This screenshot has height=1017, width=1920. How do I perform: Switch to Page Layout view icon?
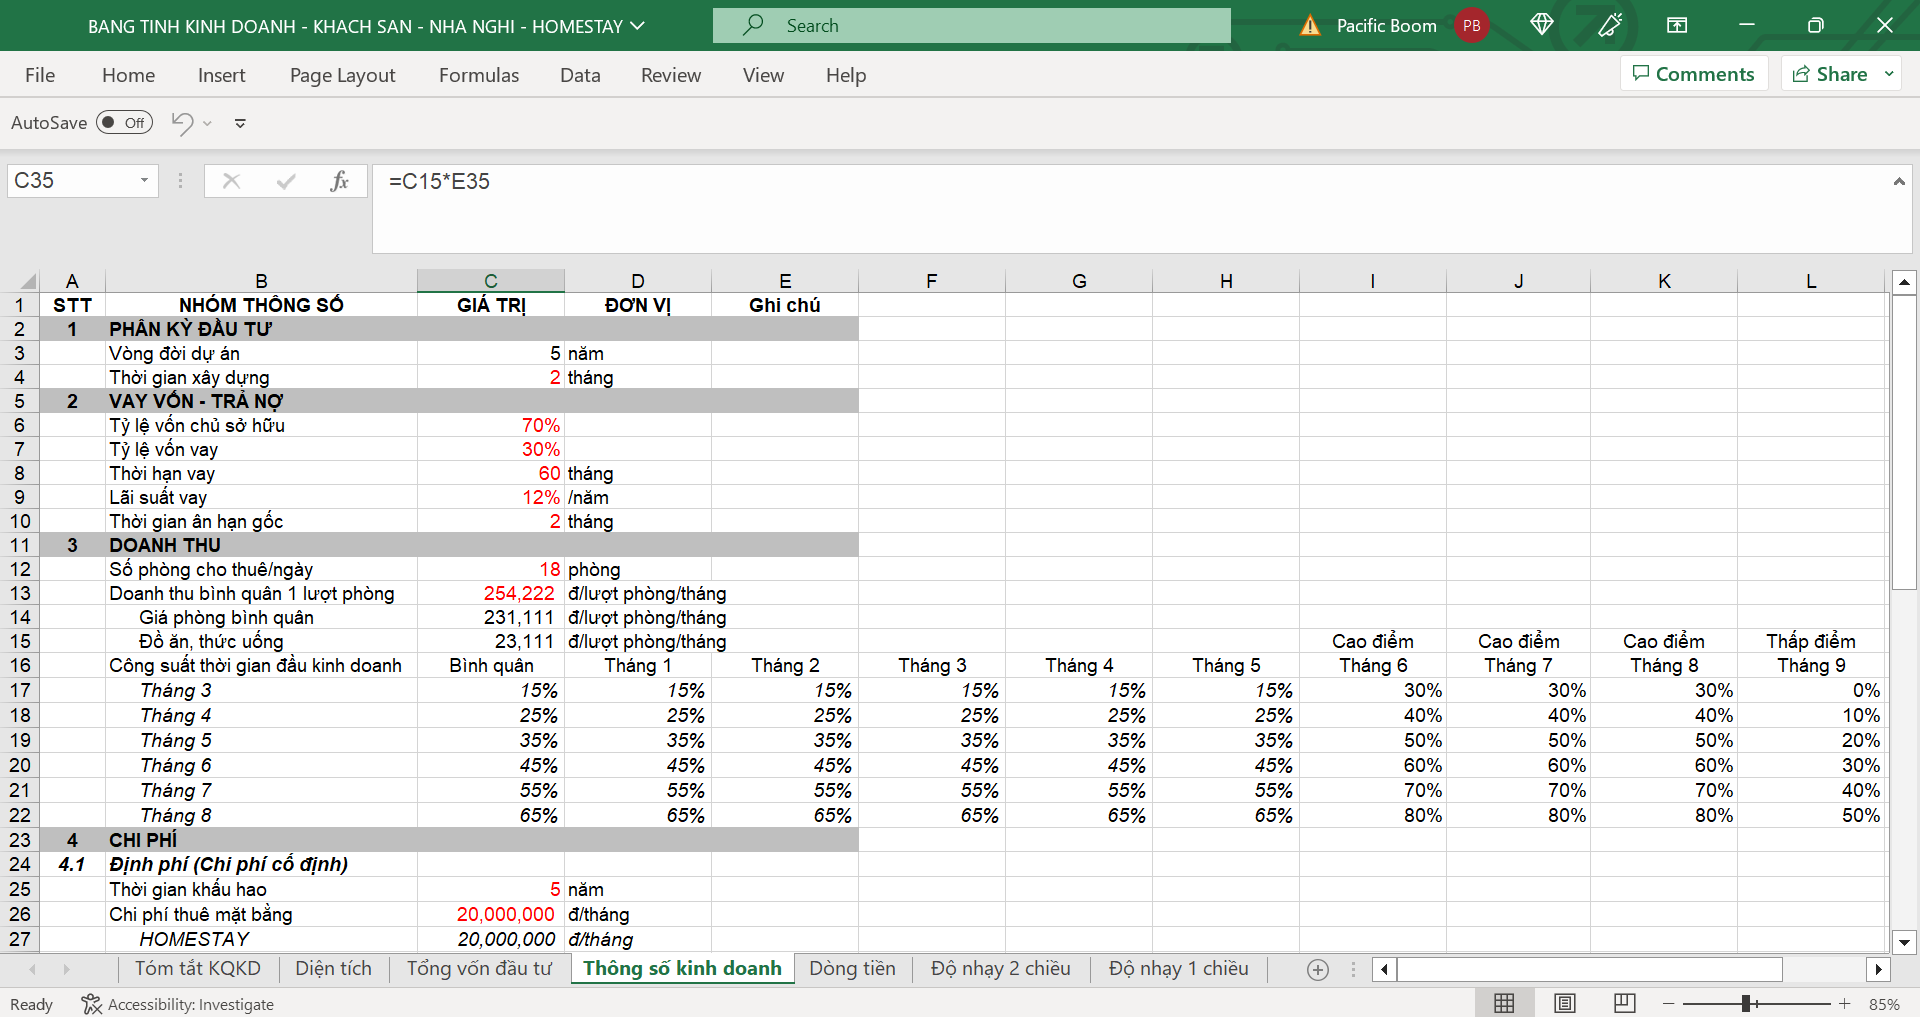click(x=1565, y=1003)
